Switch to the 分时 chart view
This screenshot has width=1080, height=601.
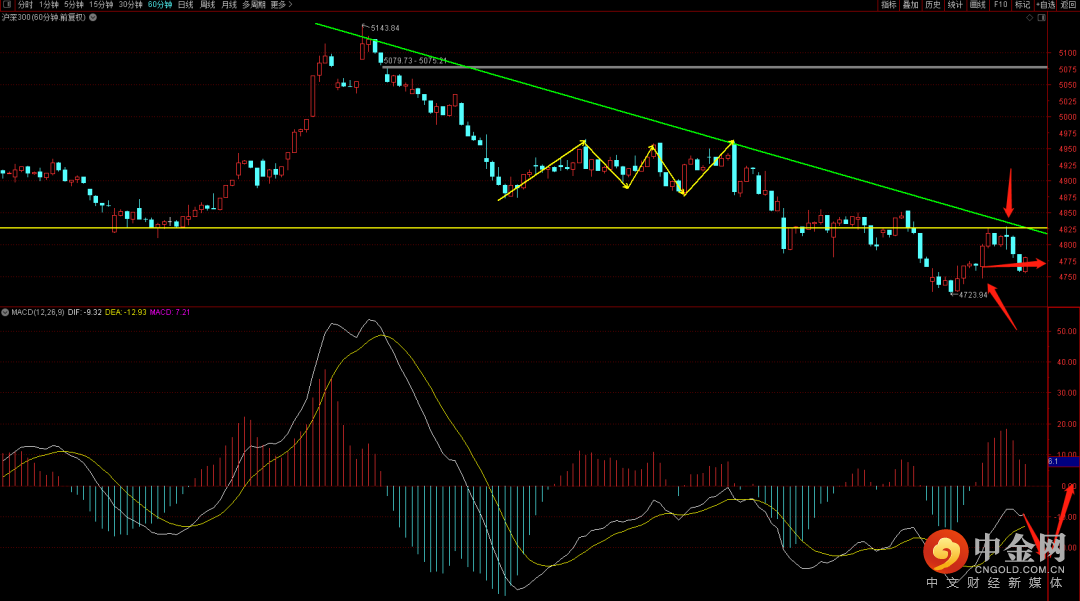point(25,5)
